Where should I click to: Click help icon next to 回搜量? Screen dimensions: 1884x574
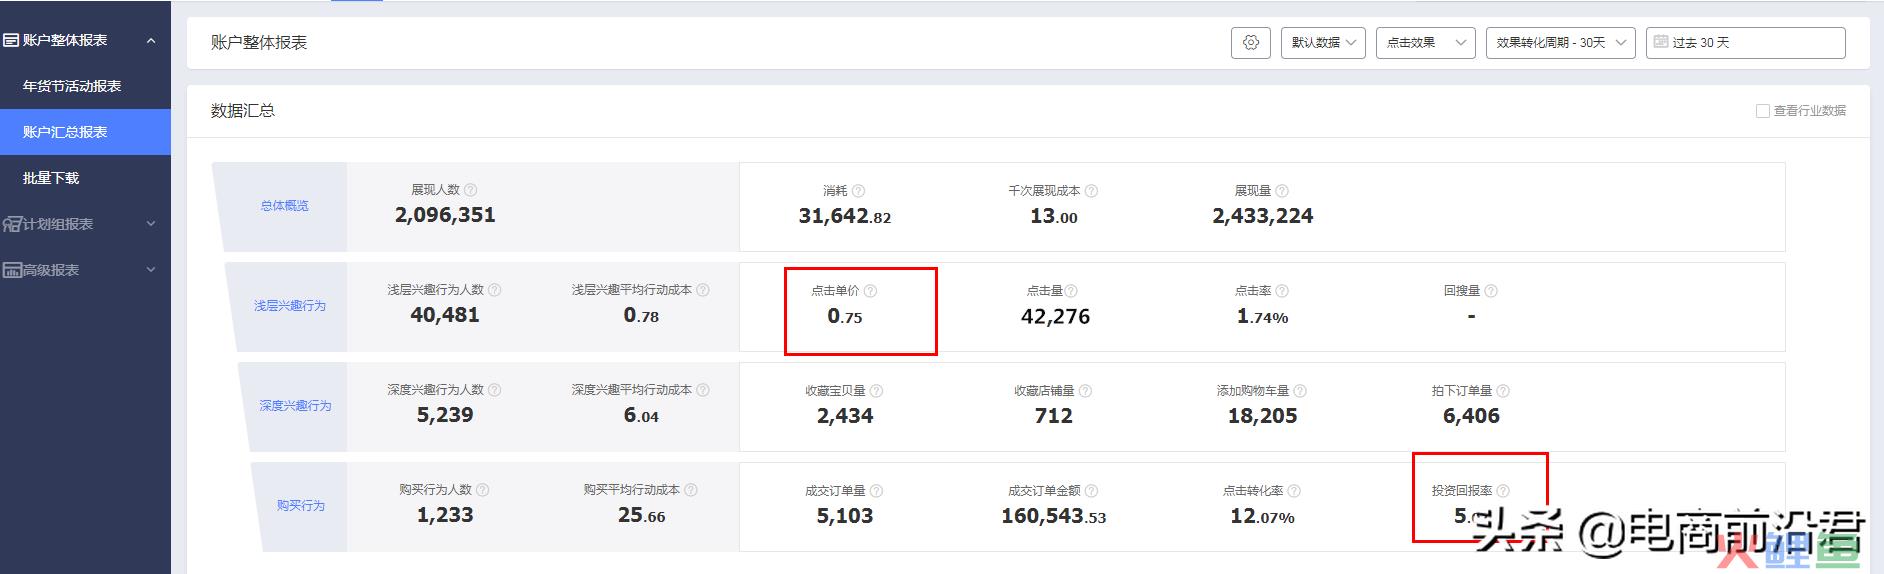tap(1491, 291)
